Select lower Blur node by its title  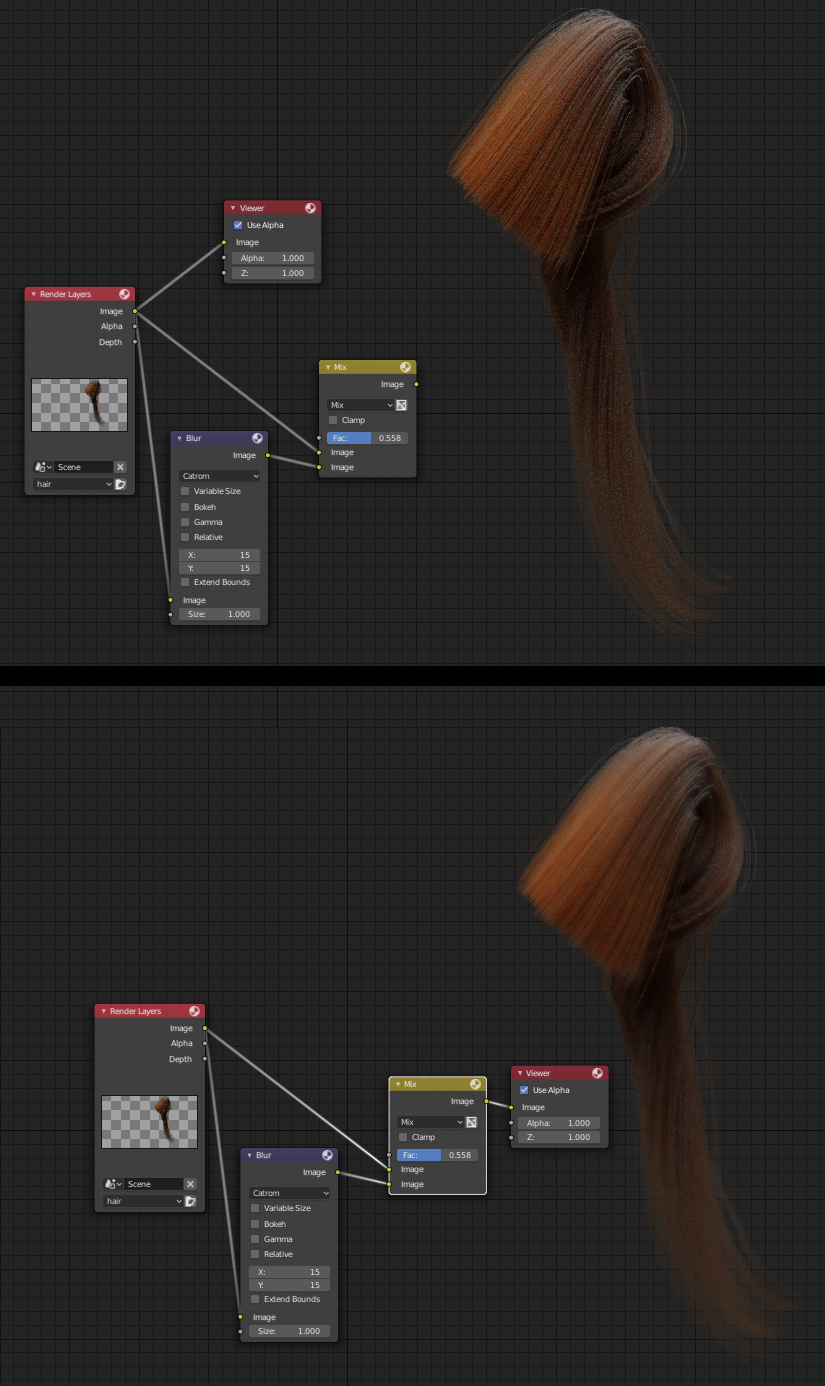click(263, 1155)
